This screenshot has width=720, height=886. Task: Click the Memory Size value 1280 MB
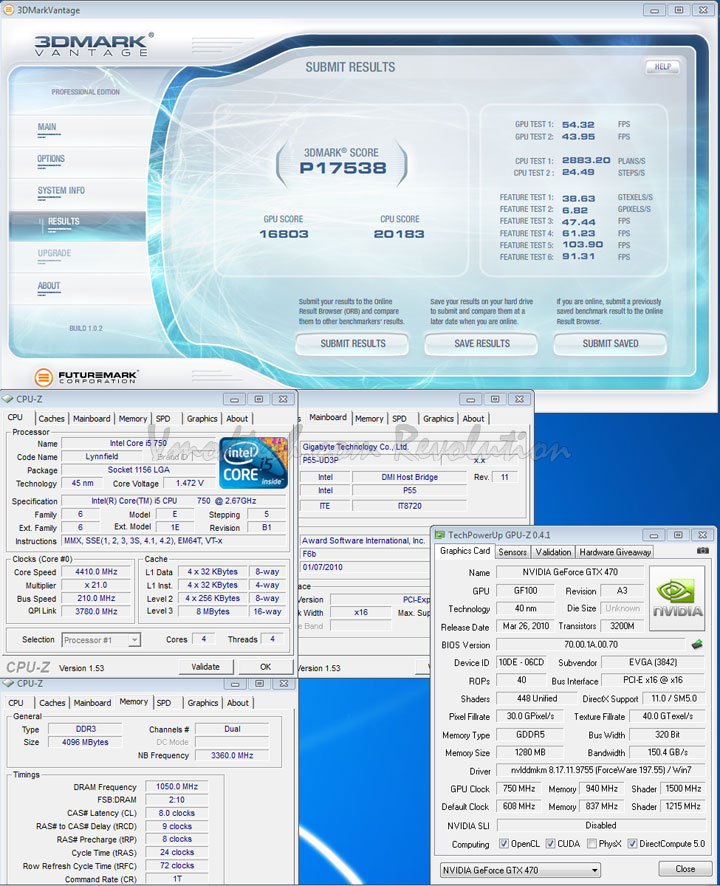530,752
